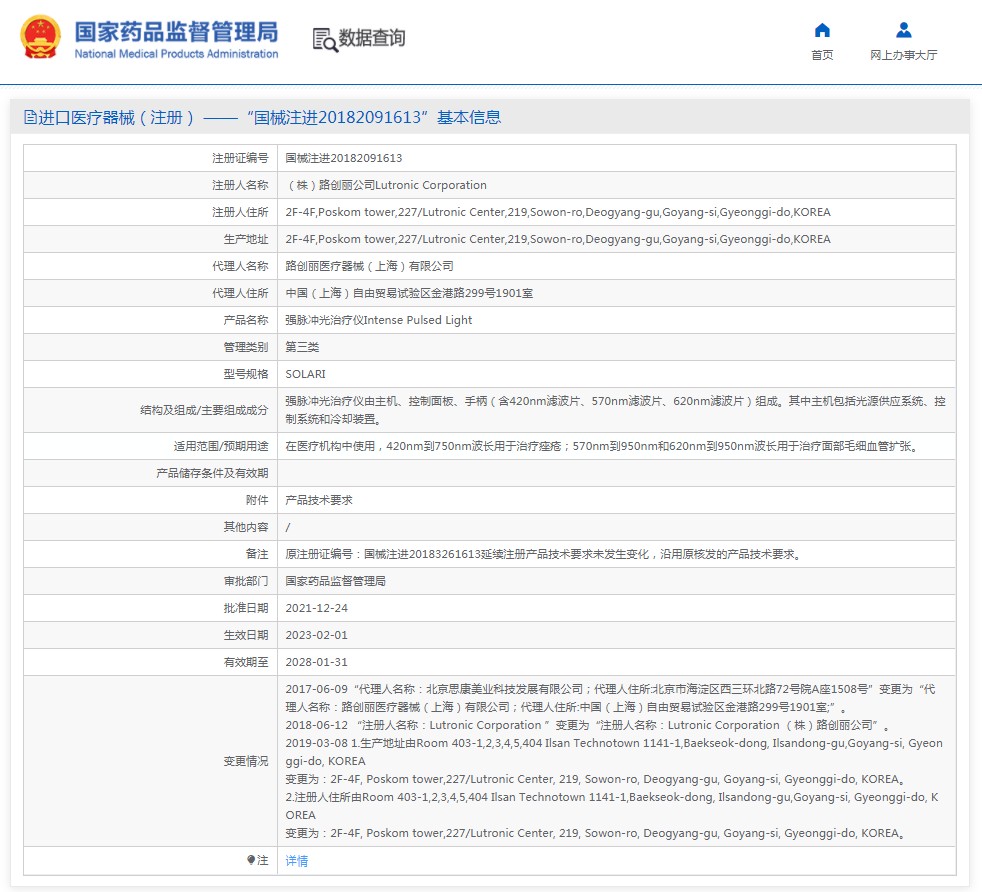Click the home icon labeled 首页
Viewport: 982px width, 892px height.
click(822, 30)
